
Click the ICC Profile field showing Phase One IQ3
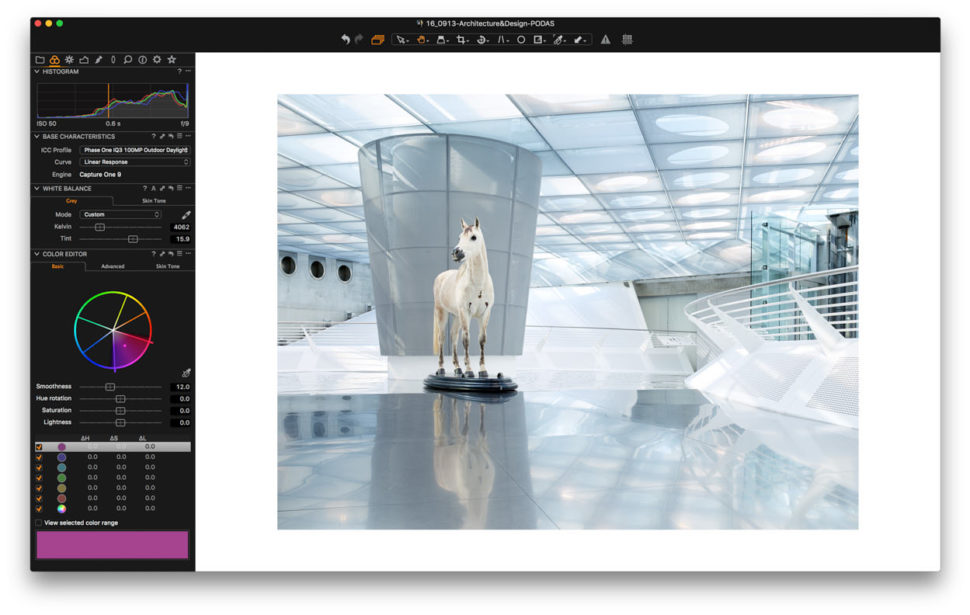tap(135, 149)
